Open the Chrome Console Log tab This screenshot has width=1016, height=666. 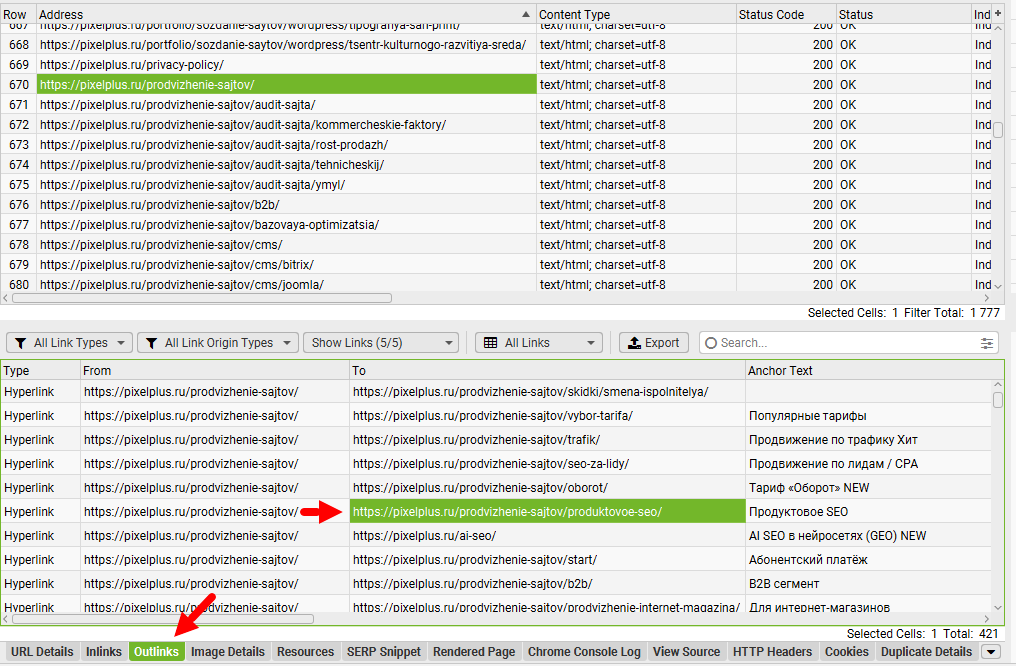tap(584, 652)
